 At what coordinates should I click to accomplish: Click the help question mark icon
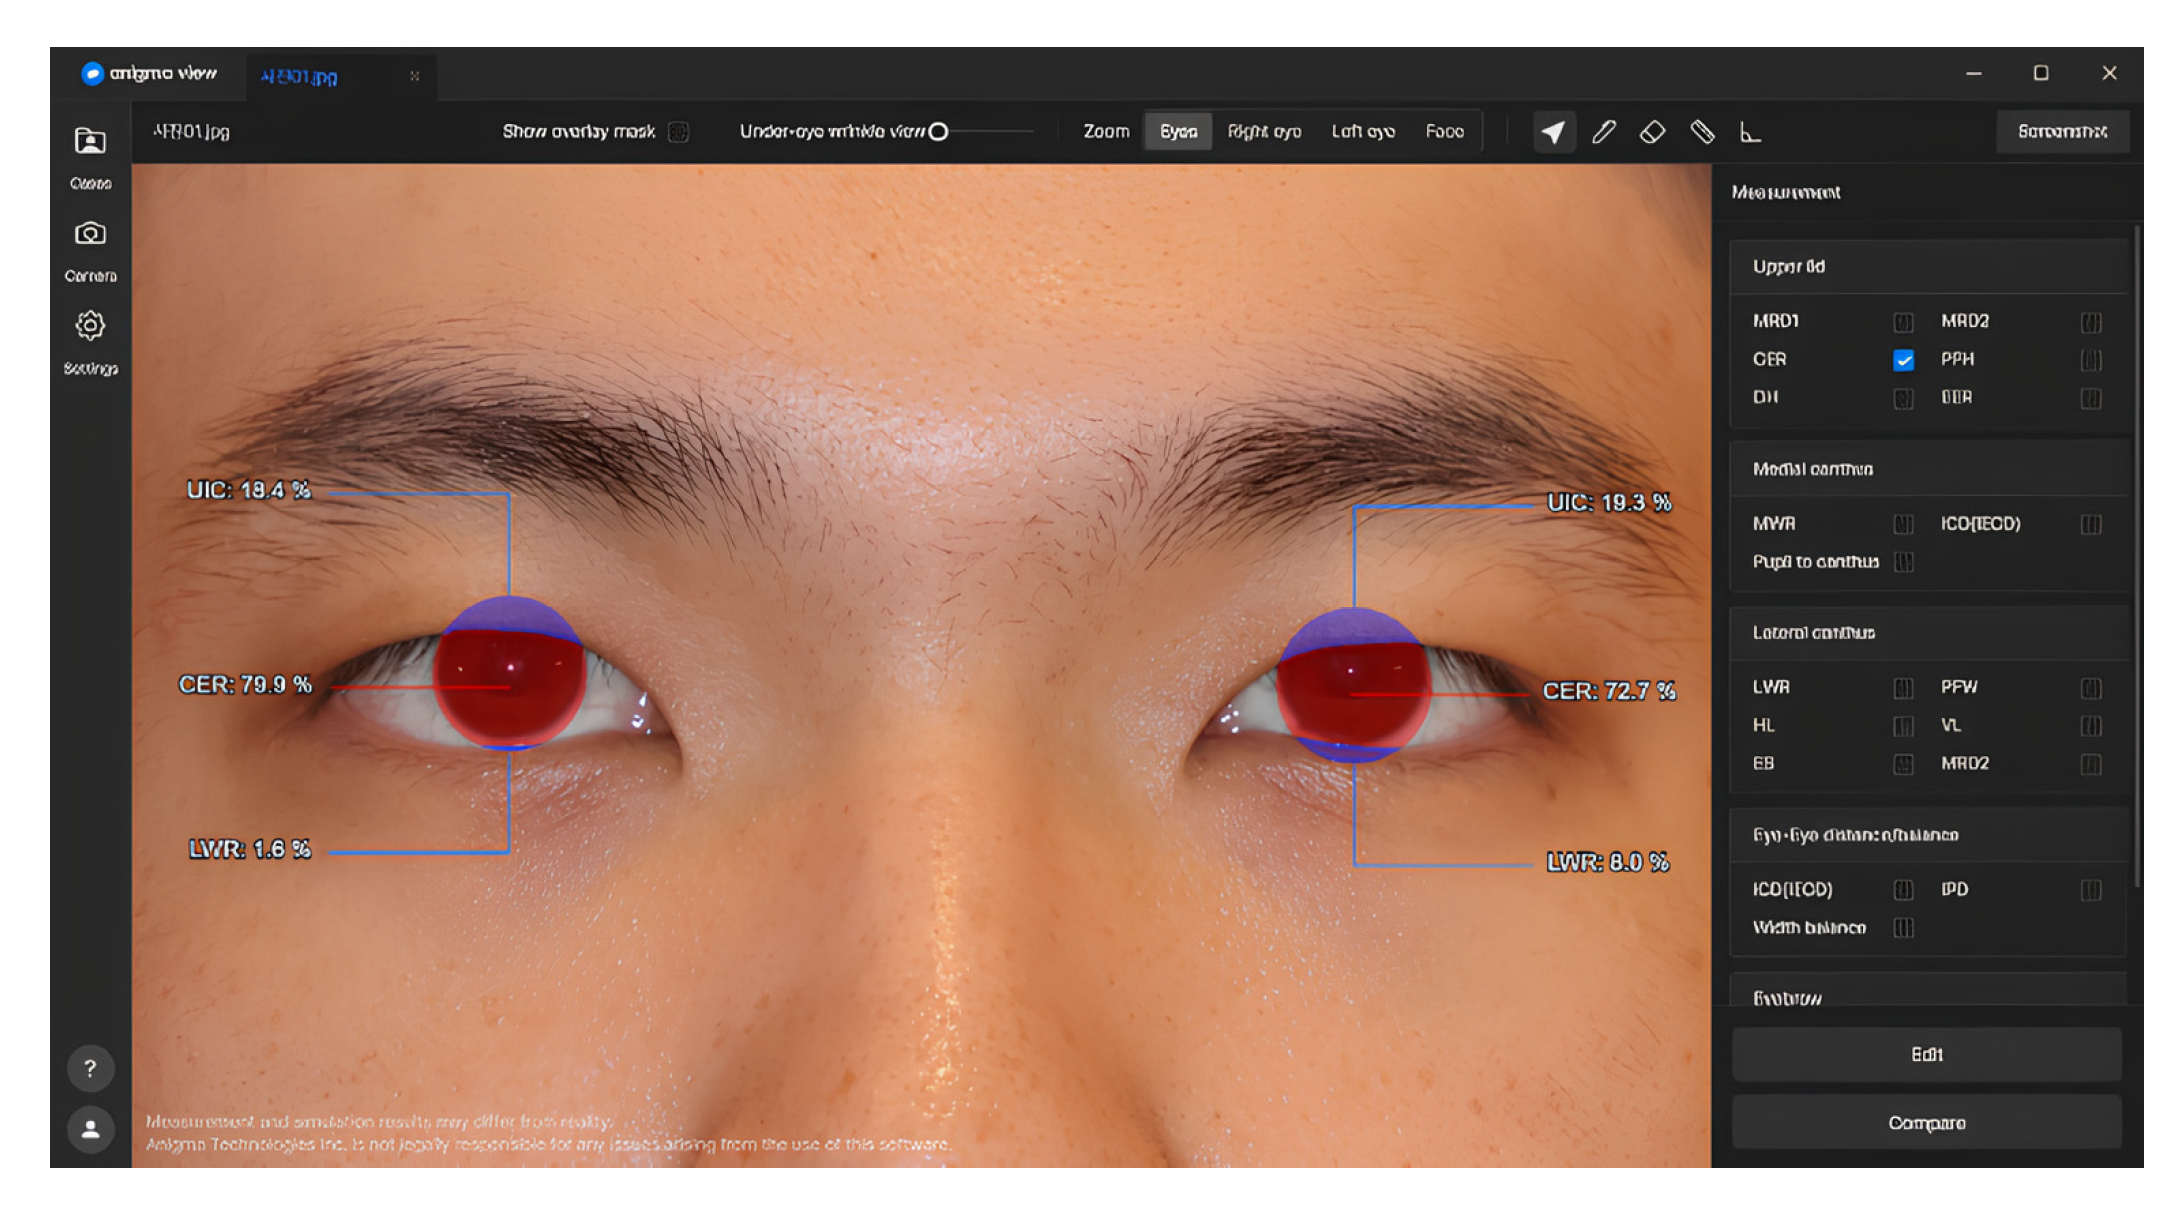[90, 1068]
